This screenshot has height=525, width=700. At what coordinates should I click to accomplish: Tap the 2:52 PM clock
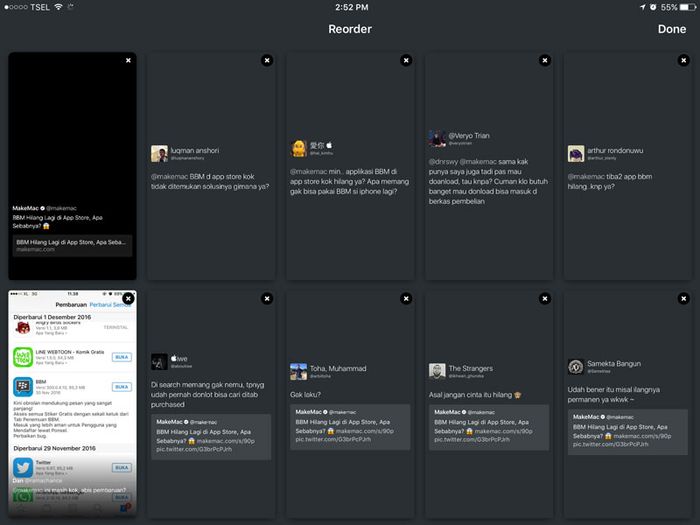coord(352,7)
